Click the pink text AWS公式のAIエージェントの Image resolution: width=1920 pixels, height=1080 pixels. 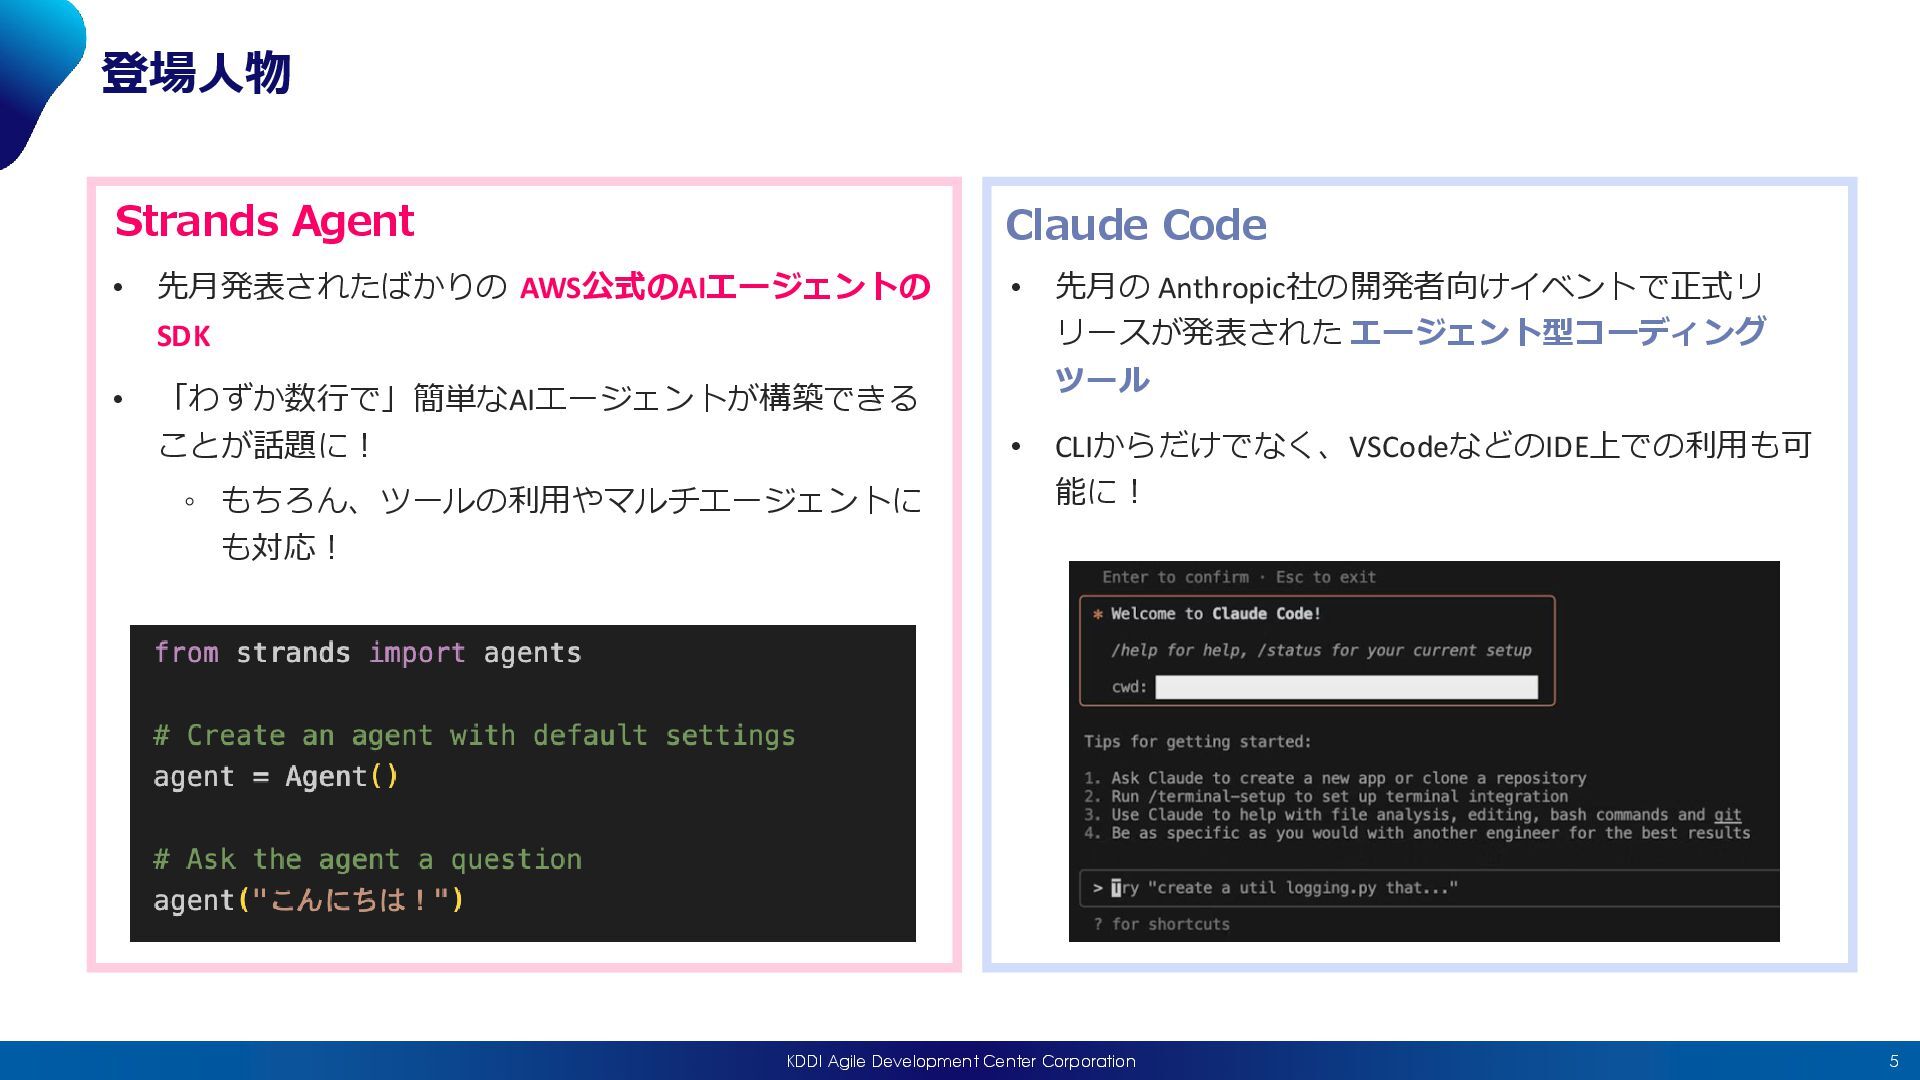point(726,287)
